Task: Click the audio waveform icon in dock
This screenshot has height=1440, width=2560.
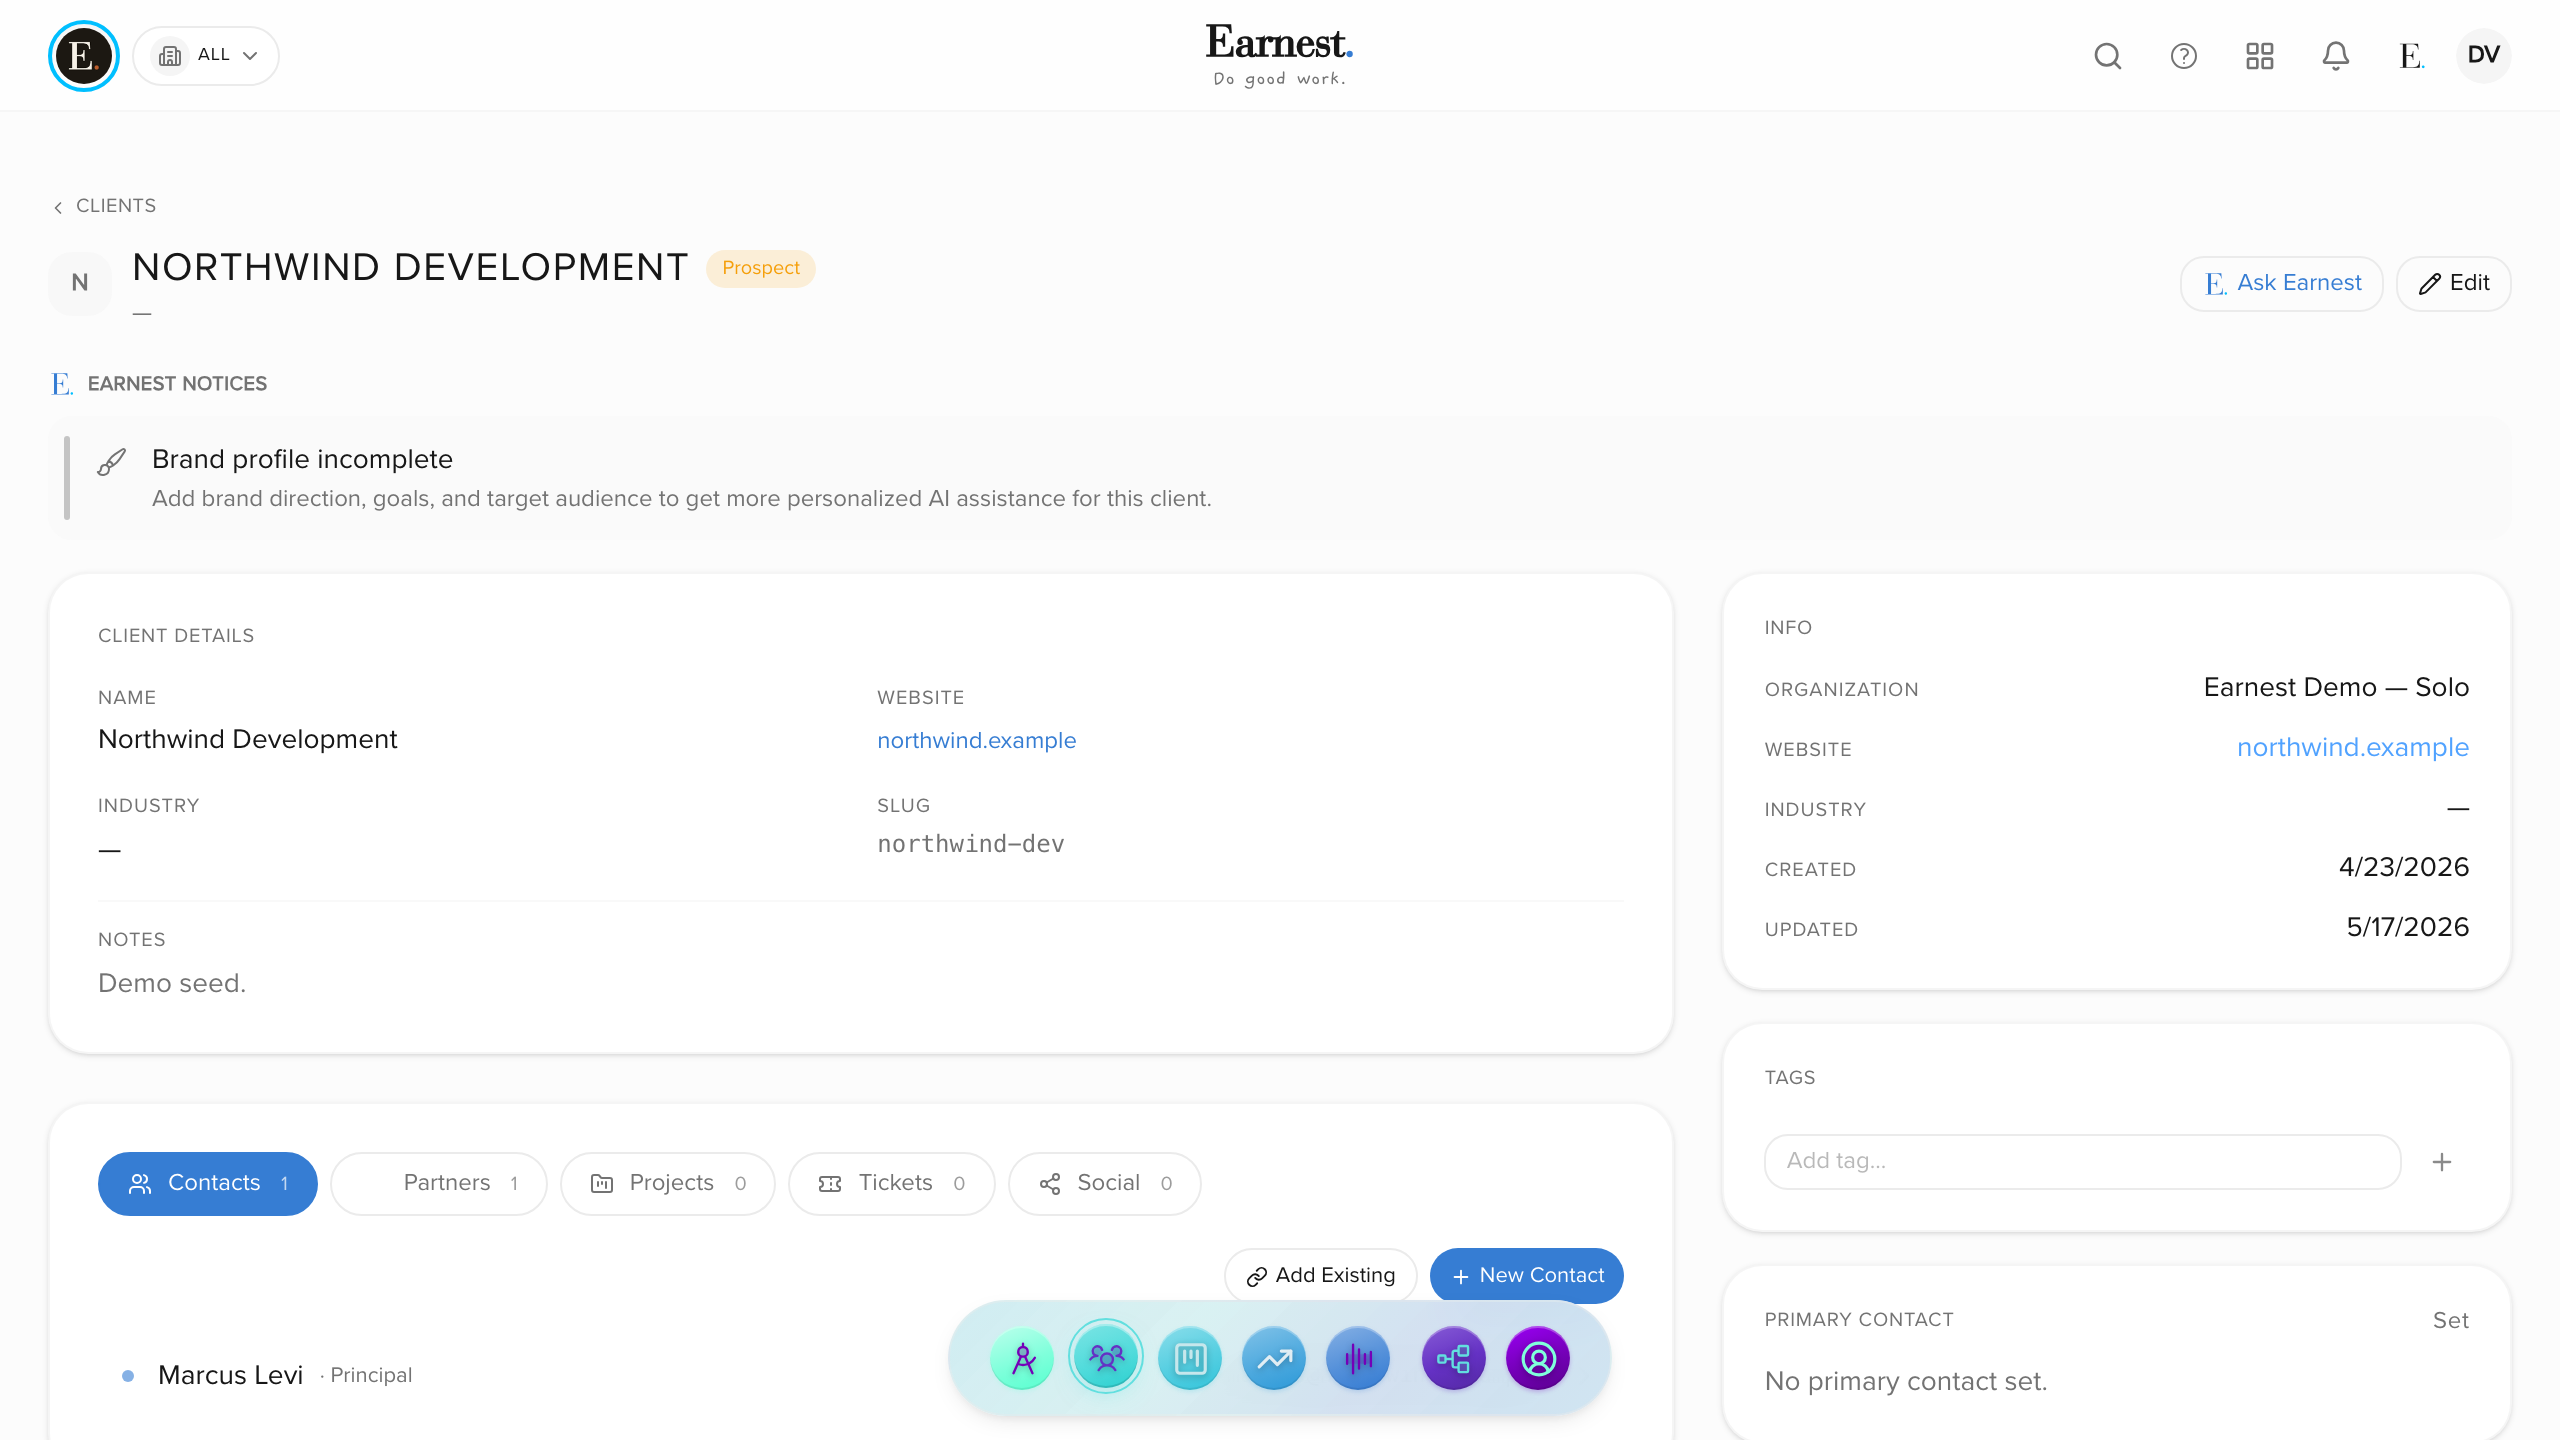Action: coord(1357,1359)
